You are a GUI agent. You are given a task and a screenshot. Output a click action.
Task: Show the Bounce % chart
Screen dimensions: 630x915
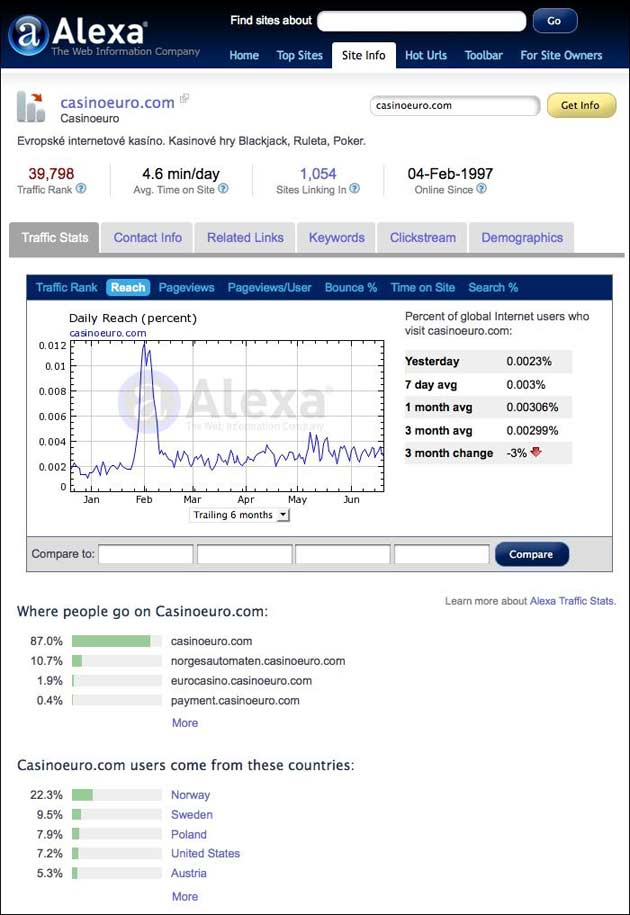[x=351, y=287]
